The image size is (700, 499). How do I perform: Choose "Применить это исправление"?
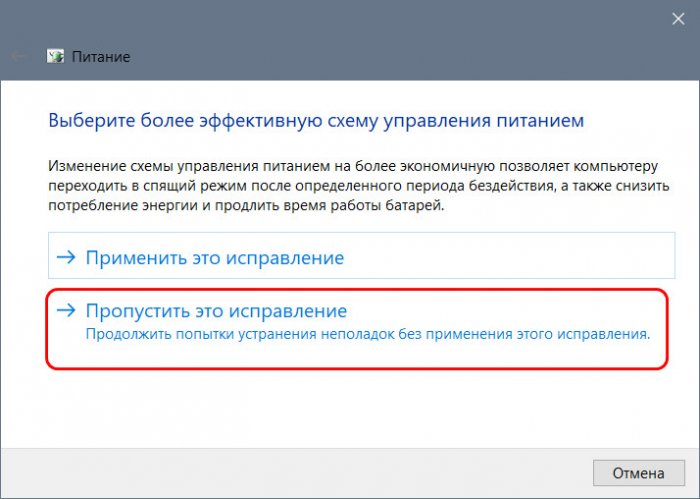click(x=362, y=256)
